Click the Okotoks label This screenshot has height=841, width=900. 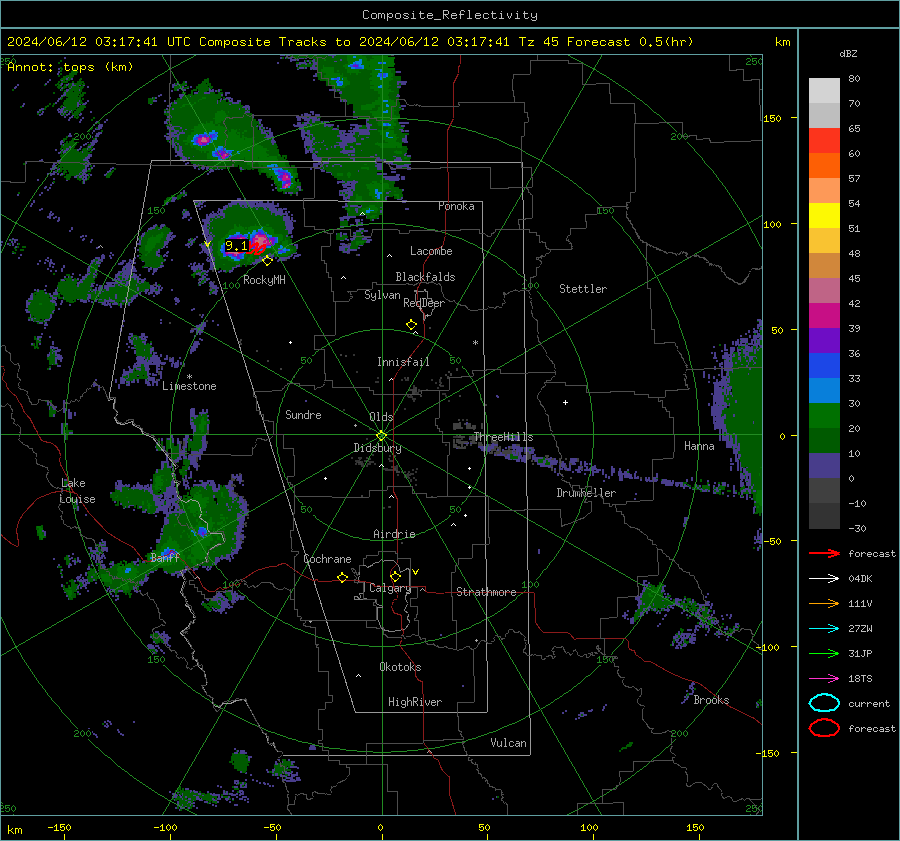click(x=400, y=667)
